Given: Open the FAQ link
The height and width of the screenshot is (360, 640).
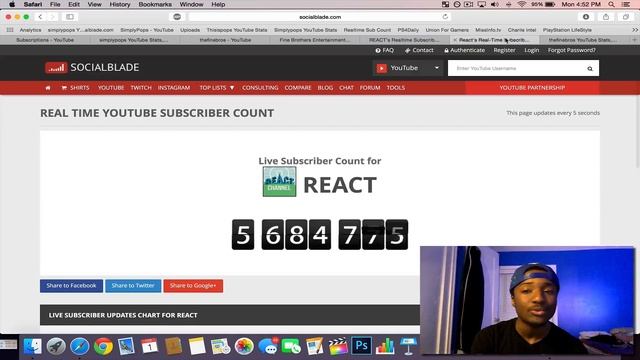Looking at the screenshot, I should [x=384, y=50].
